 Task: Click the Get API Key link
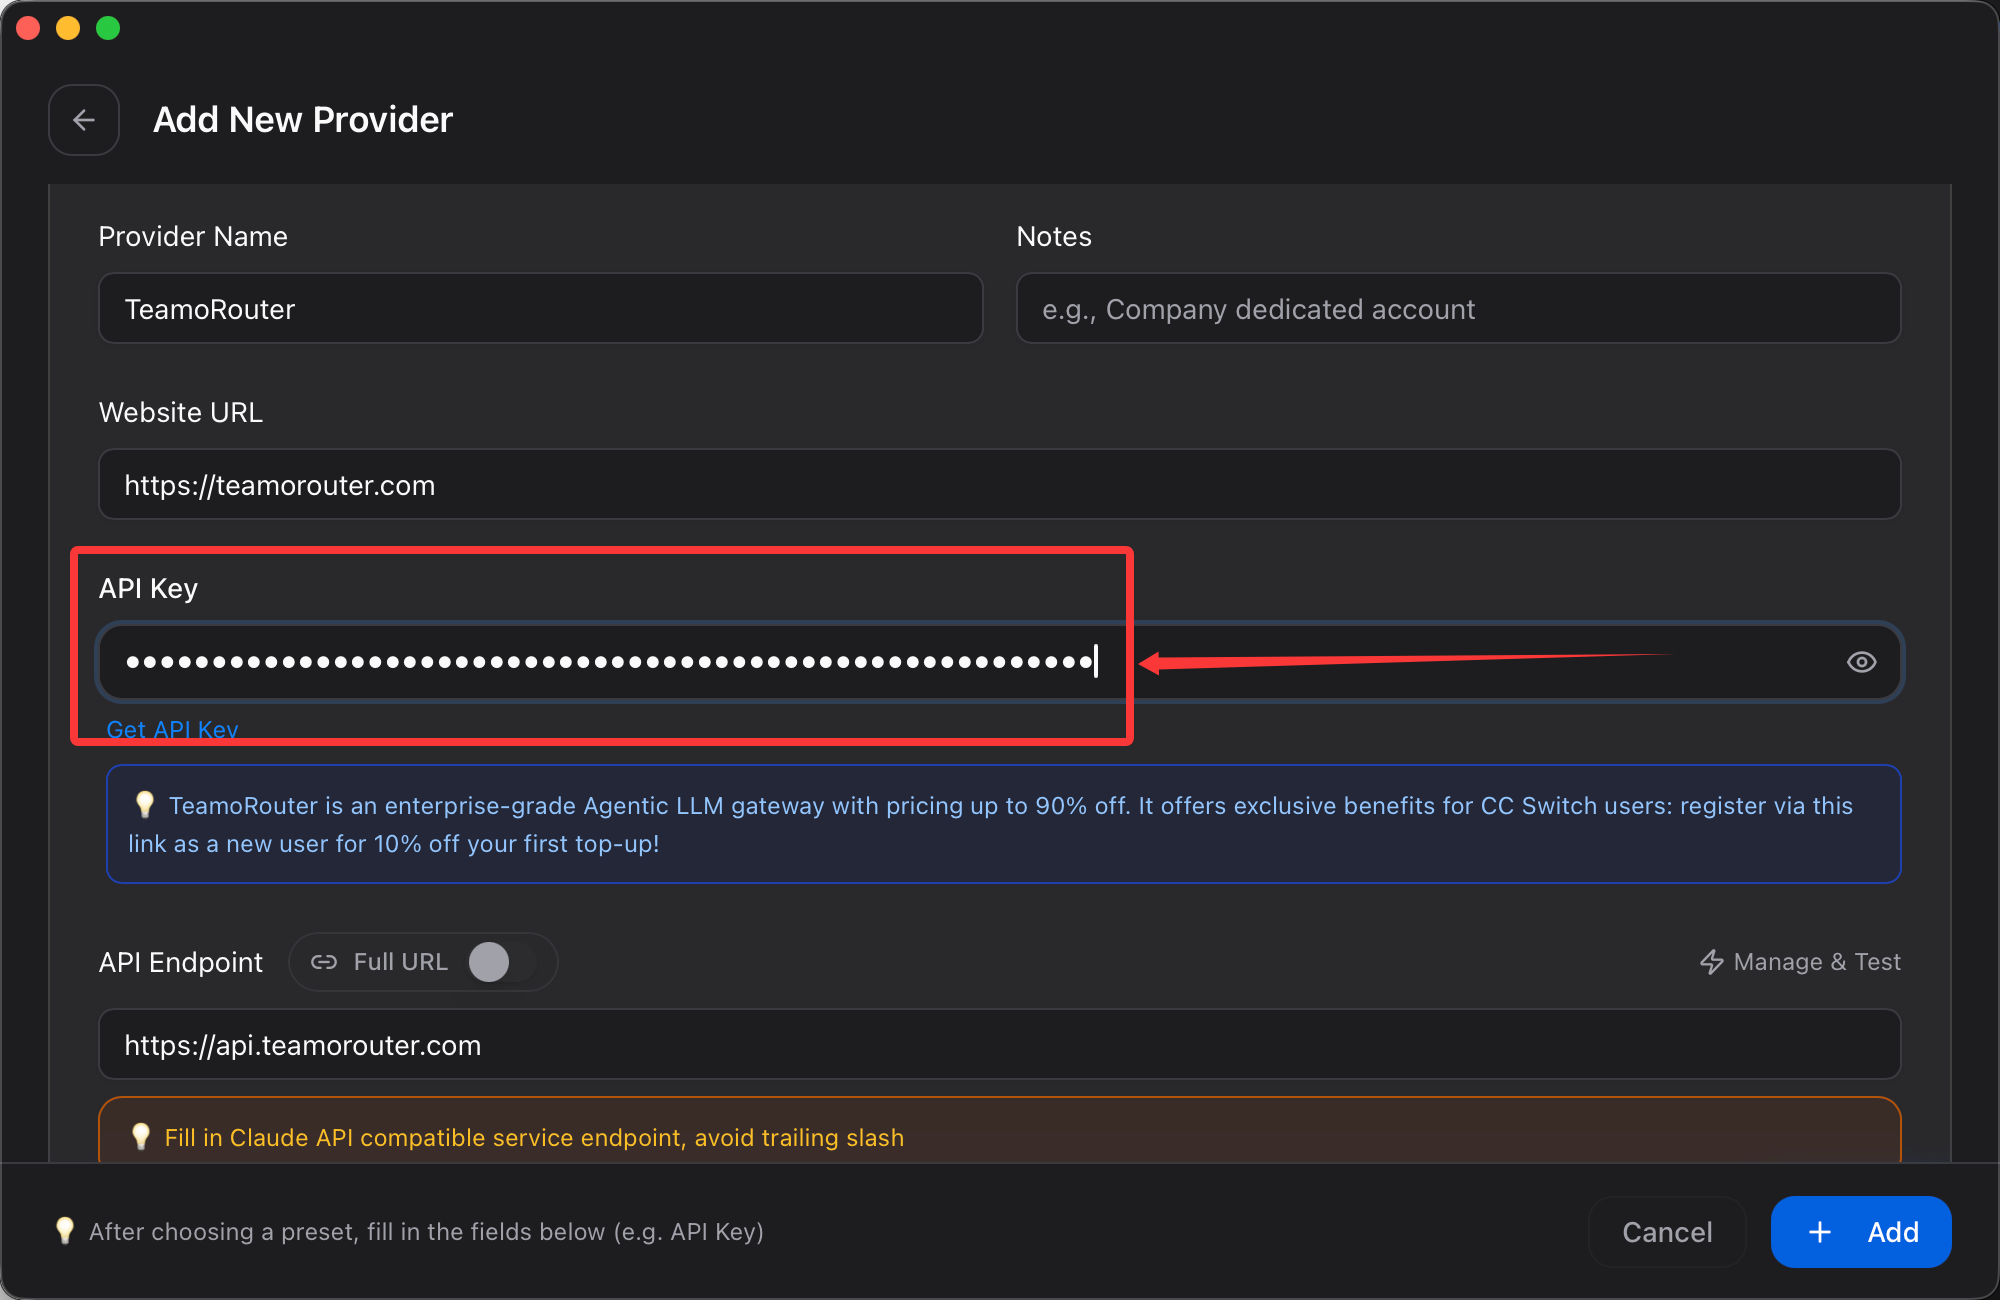pyautogui.click(x=172, y=730)
